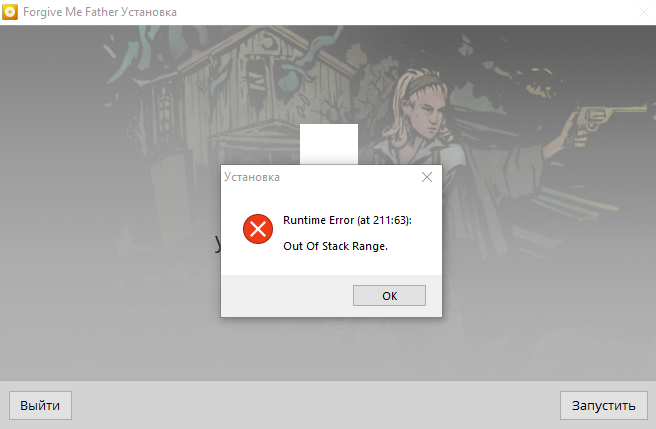Click the installer disc icon in title bar
Viewport: 656px width, 429px height.
point(10,12)
